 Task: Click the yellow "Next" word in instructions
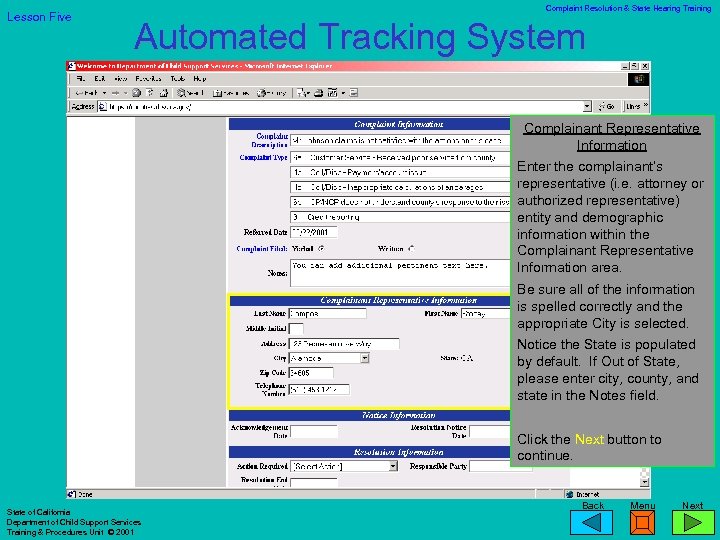(589, 439)
